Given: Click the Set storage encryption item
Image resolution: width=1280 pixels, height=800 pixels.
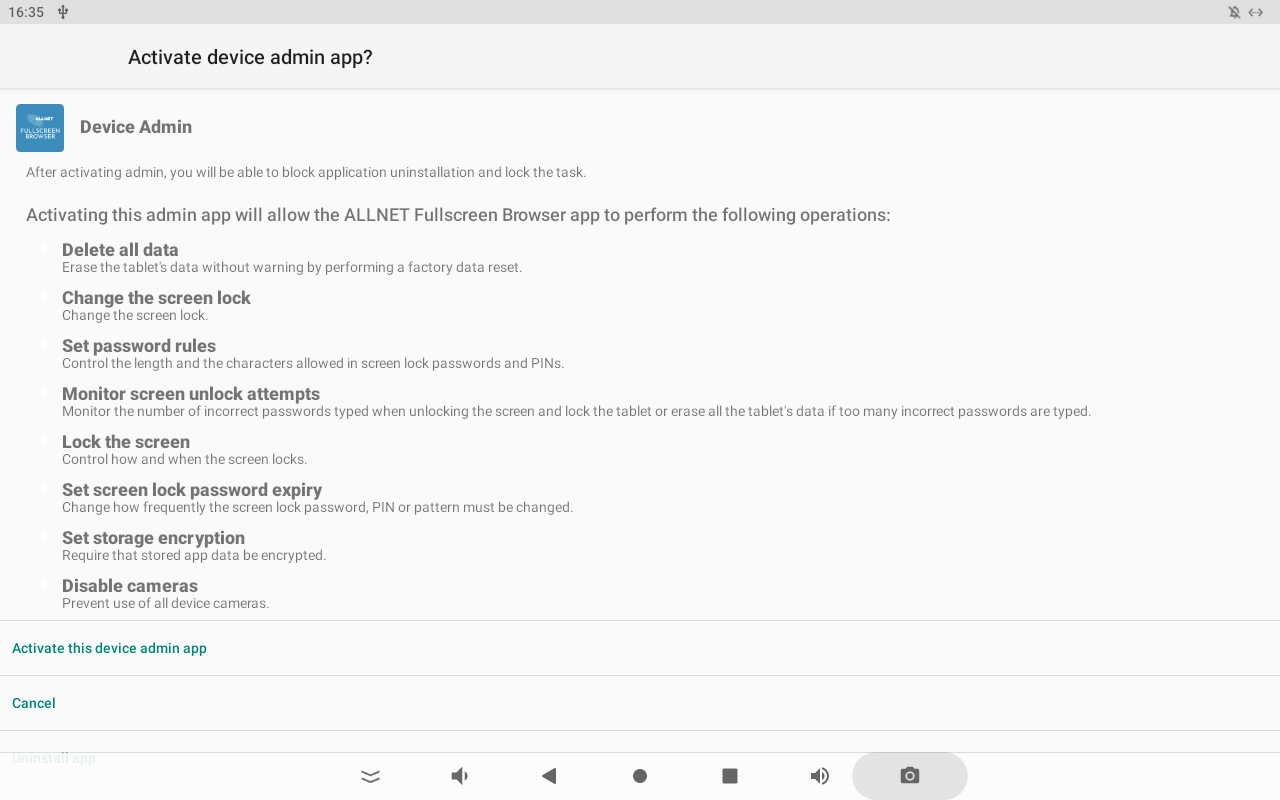Looking at the screenshot, I should 153,538.
